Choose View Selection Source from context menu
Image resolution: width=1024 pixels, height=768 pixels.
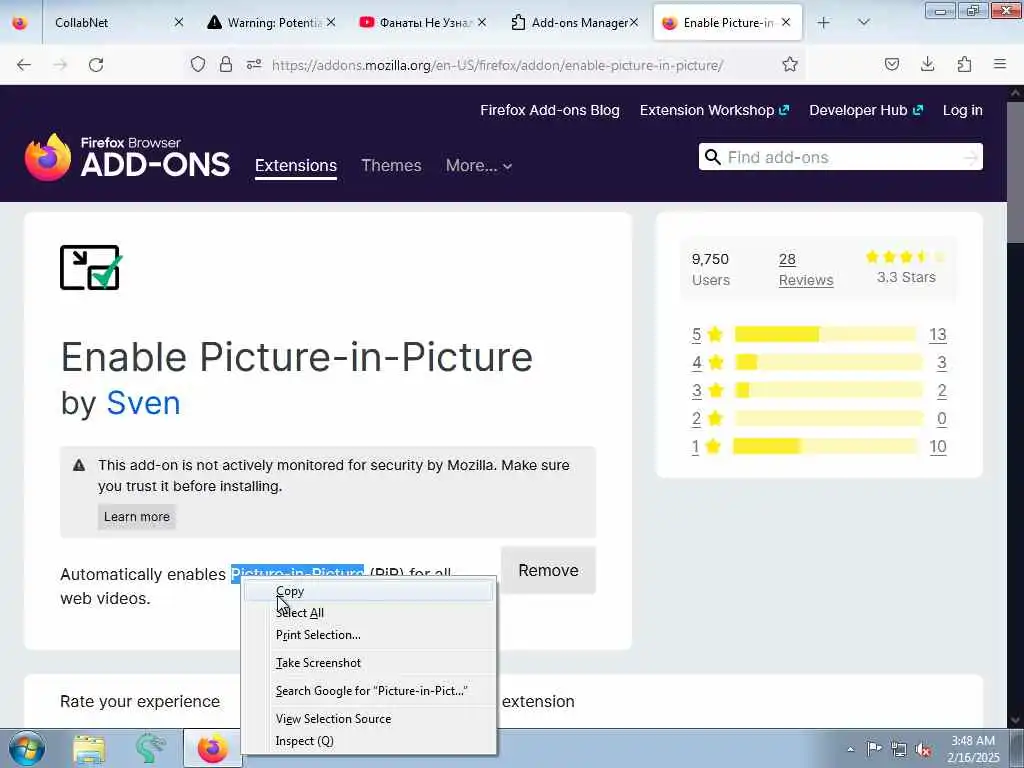tap(369, 719)
